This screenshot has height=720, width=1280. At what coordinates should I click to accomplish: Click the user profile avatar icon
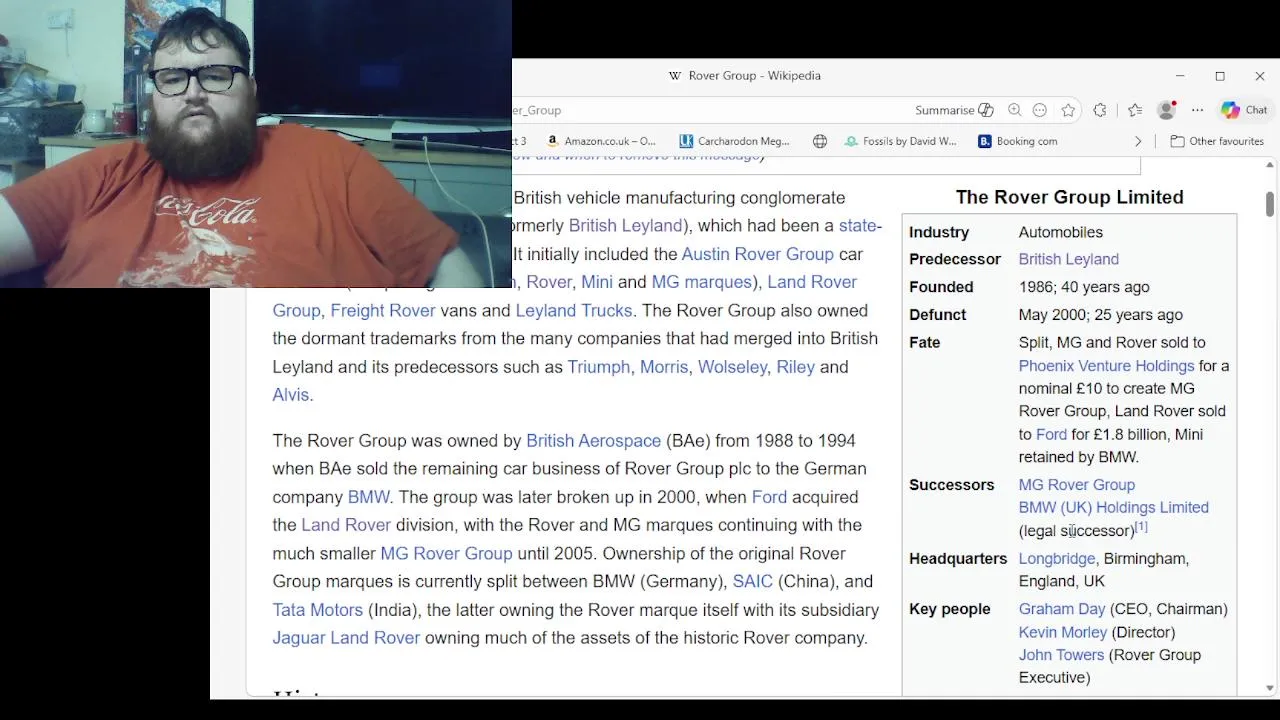[x=1166, y=110]
